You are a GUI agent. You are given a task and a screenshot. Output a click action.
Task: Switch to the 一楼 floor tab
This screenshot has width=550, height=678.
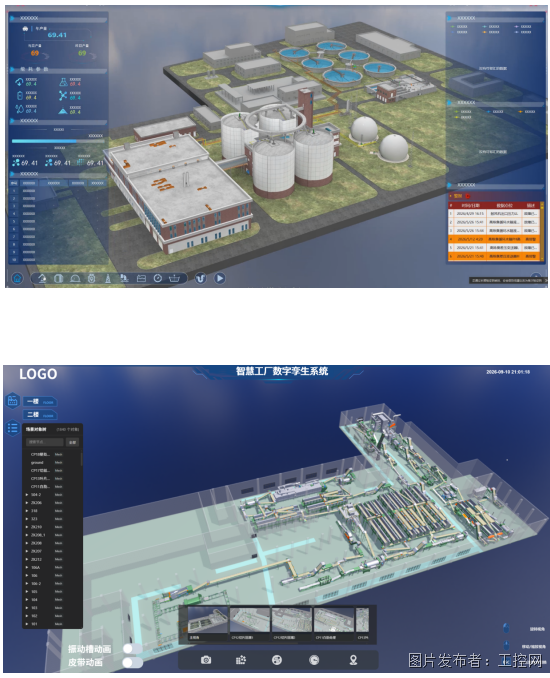click(x=40, y=402)
